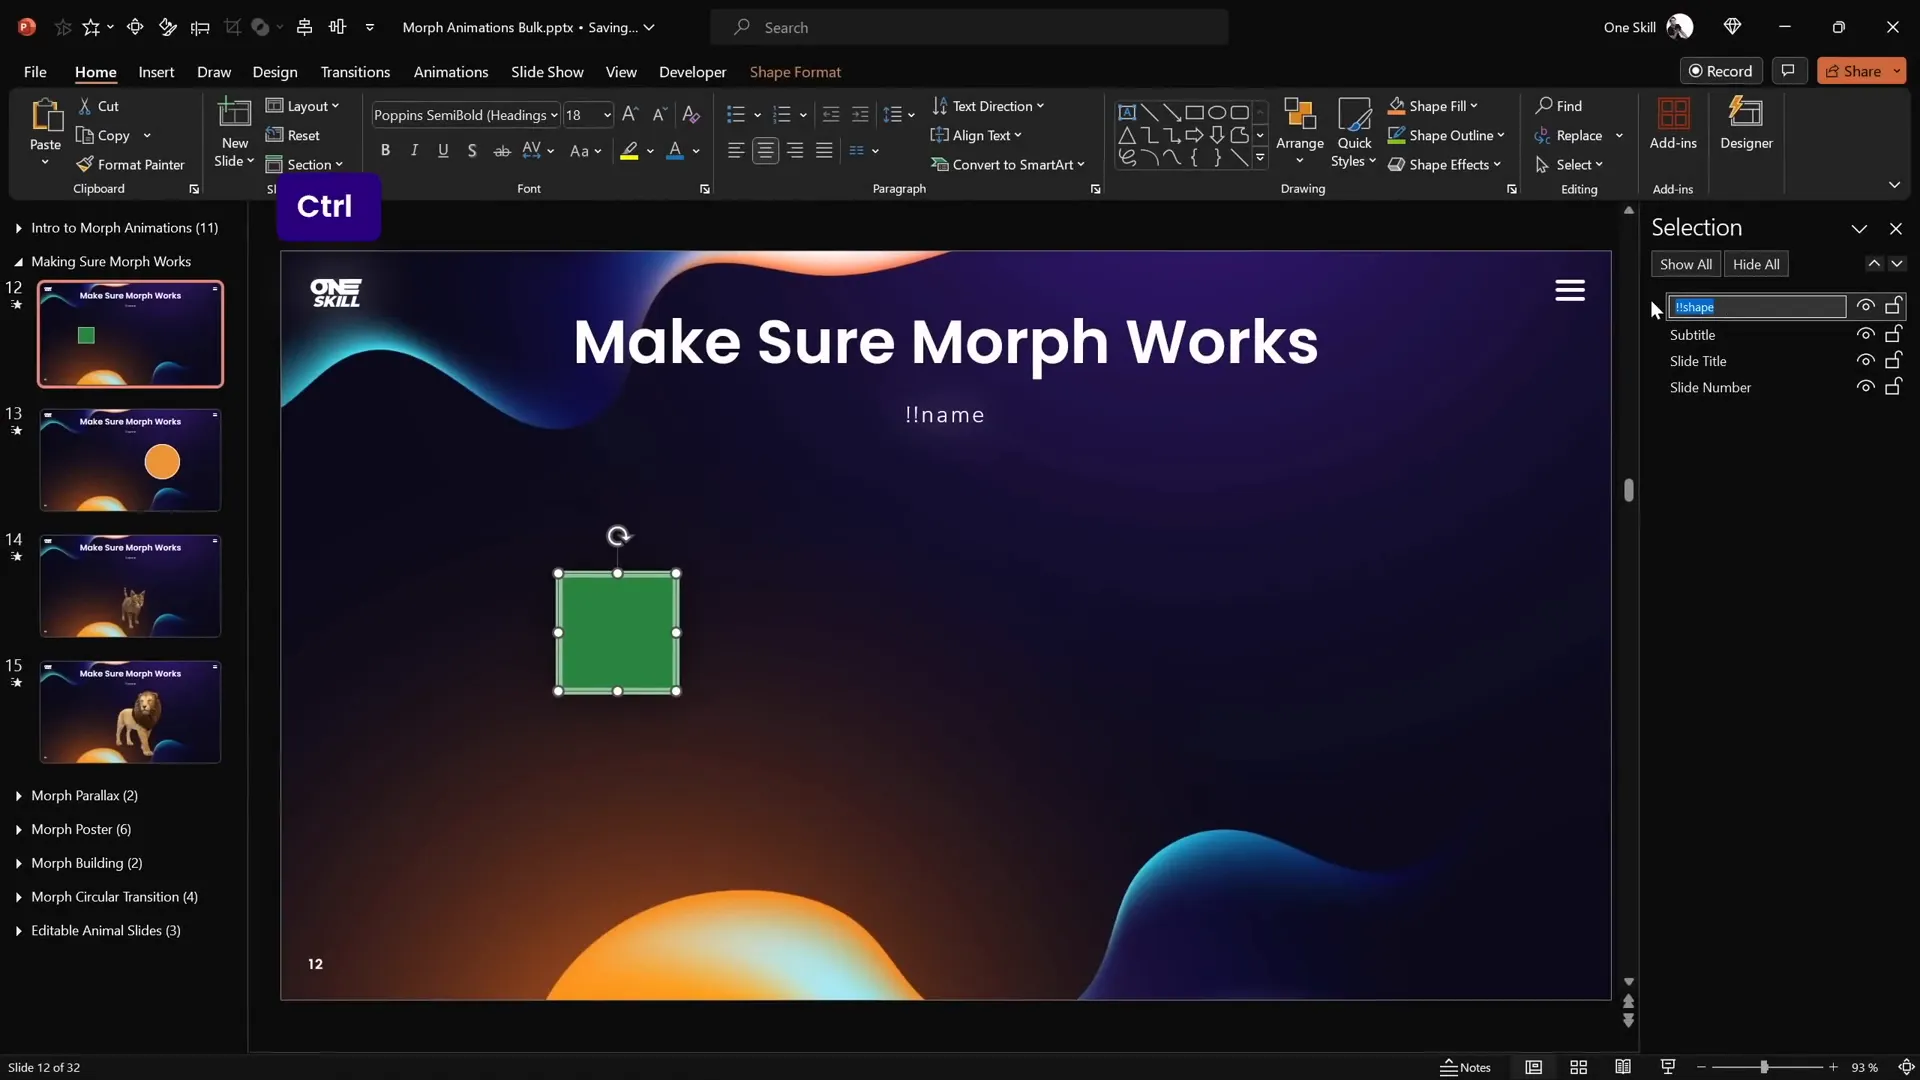This screenshot has width=1920, height=1080.
Task: Align text left
Action: pyautogui.click(x=736, y=151)
